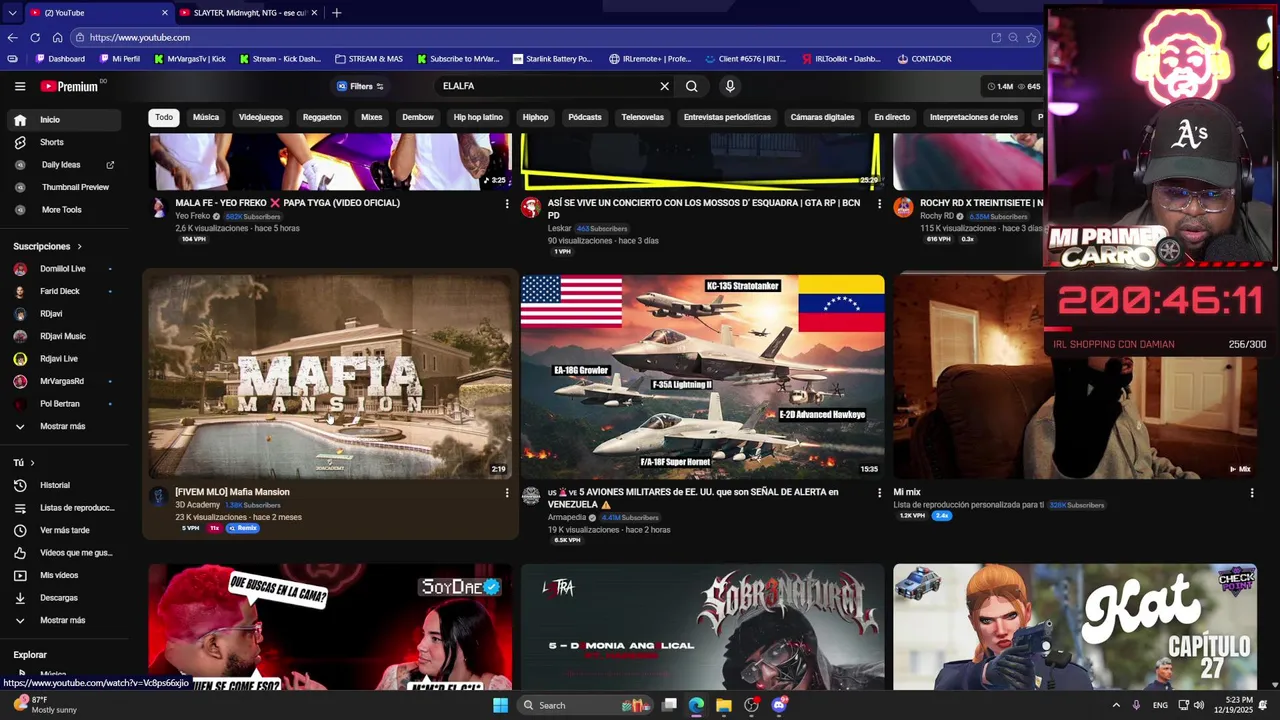Open the YouTube hamburger guide menu
The image size is (1280, 720).
(x=20, y=86)
